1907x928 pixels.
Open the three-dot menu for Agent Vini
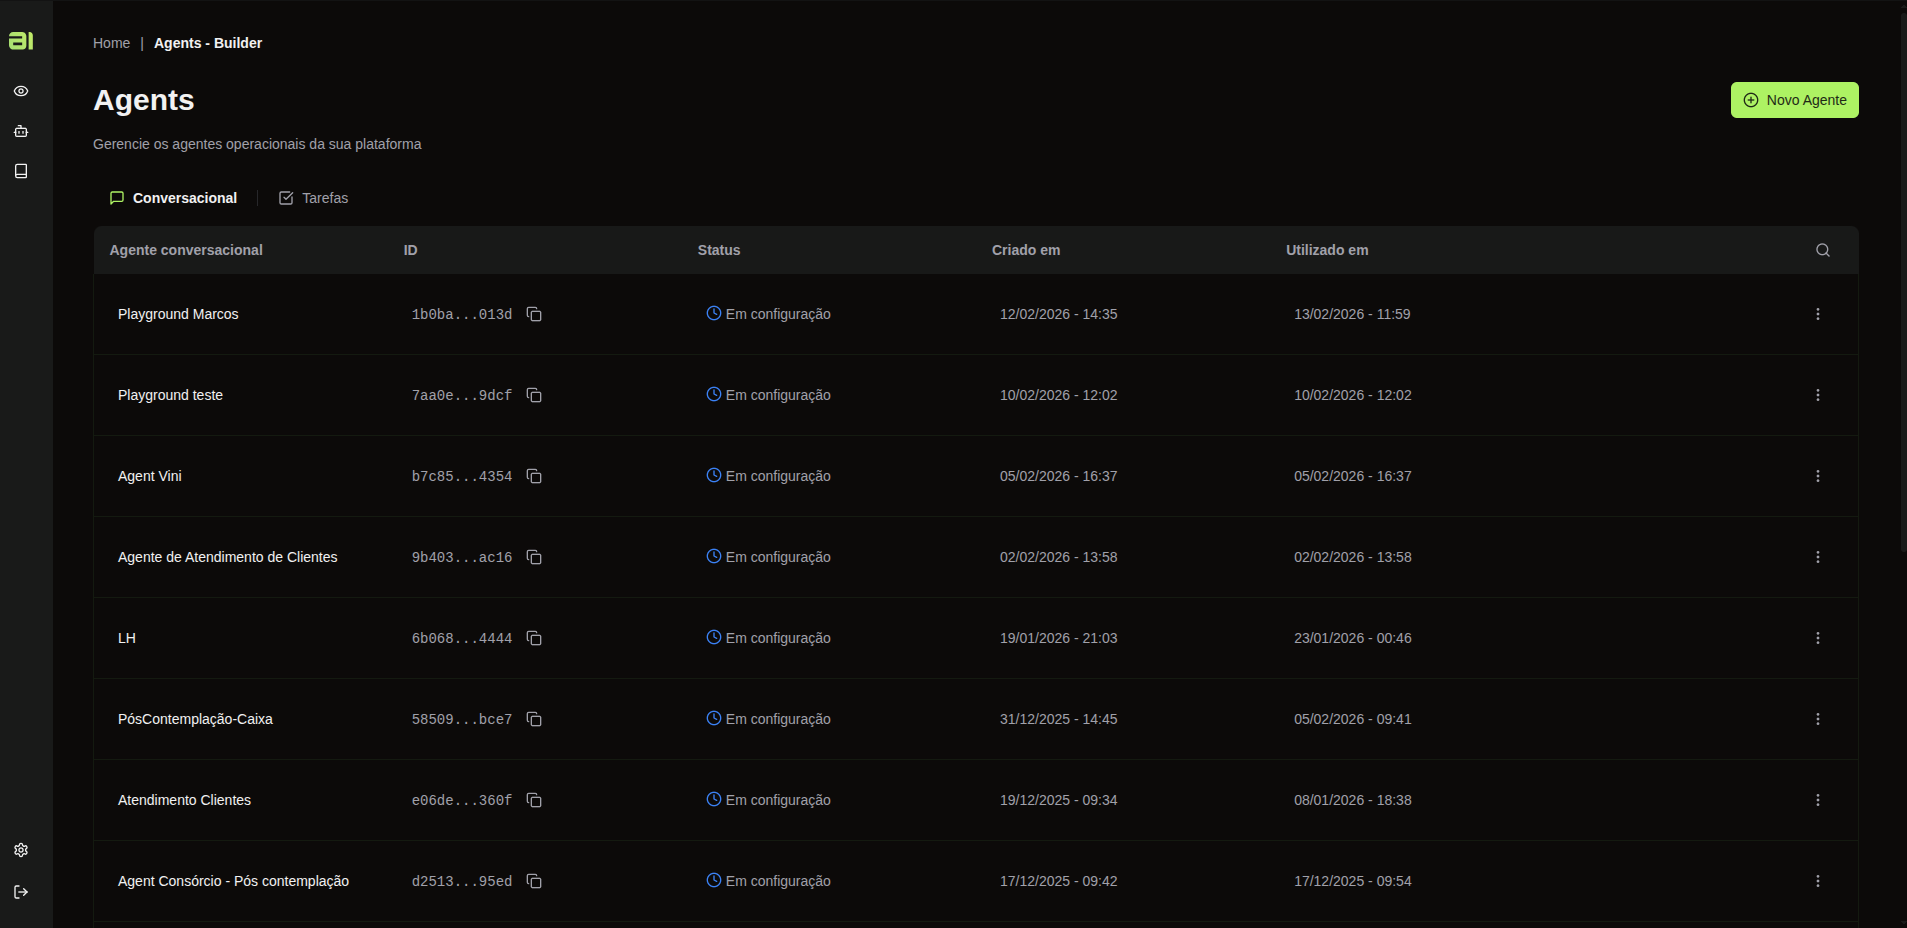(1817, 476)
